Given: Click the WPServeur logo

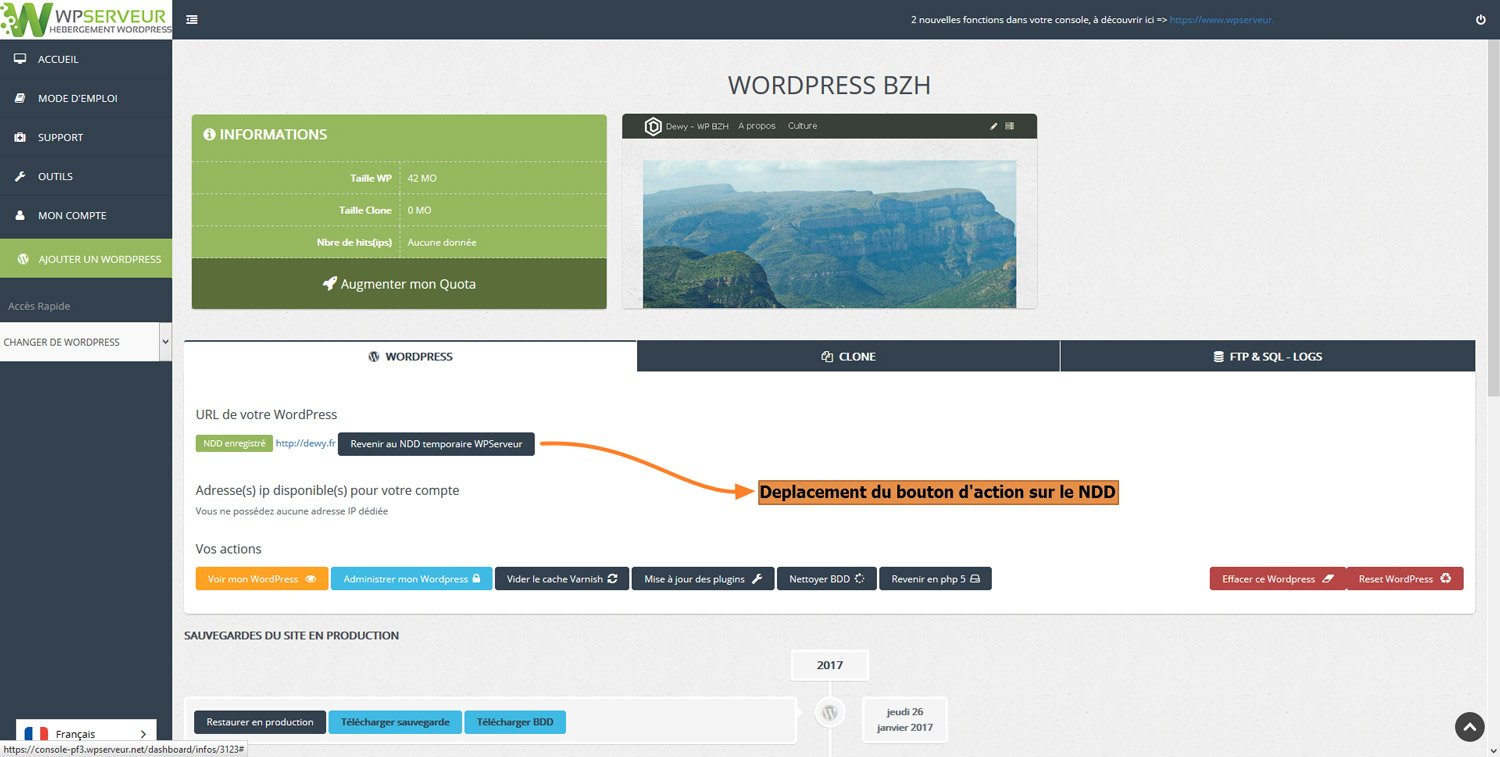Looking at the screenshot, I should point(87,19).
